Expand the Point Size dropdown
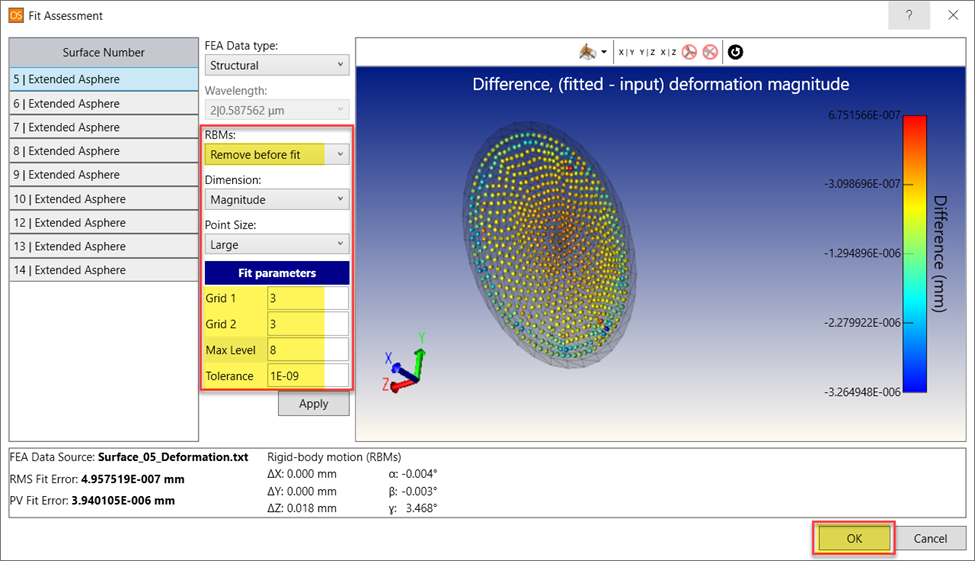Viewport: 975px width, 561px height. coord(276,244)
